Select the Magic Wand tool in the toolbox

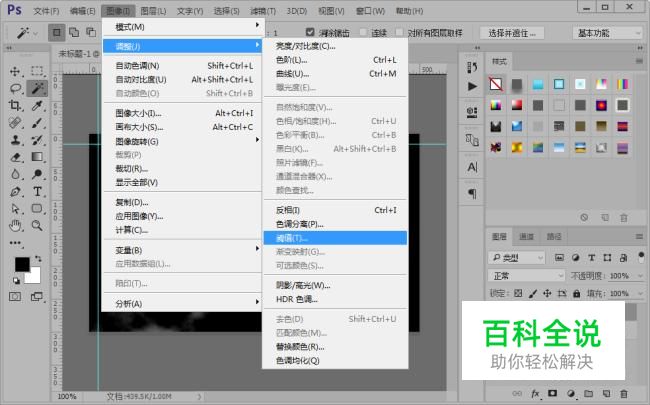click(37, 88)
